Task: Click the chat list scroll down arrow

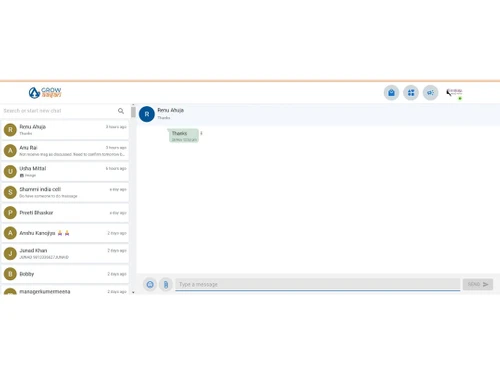Action: 133,292
